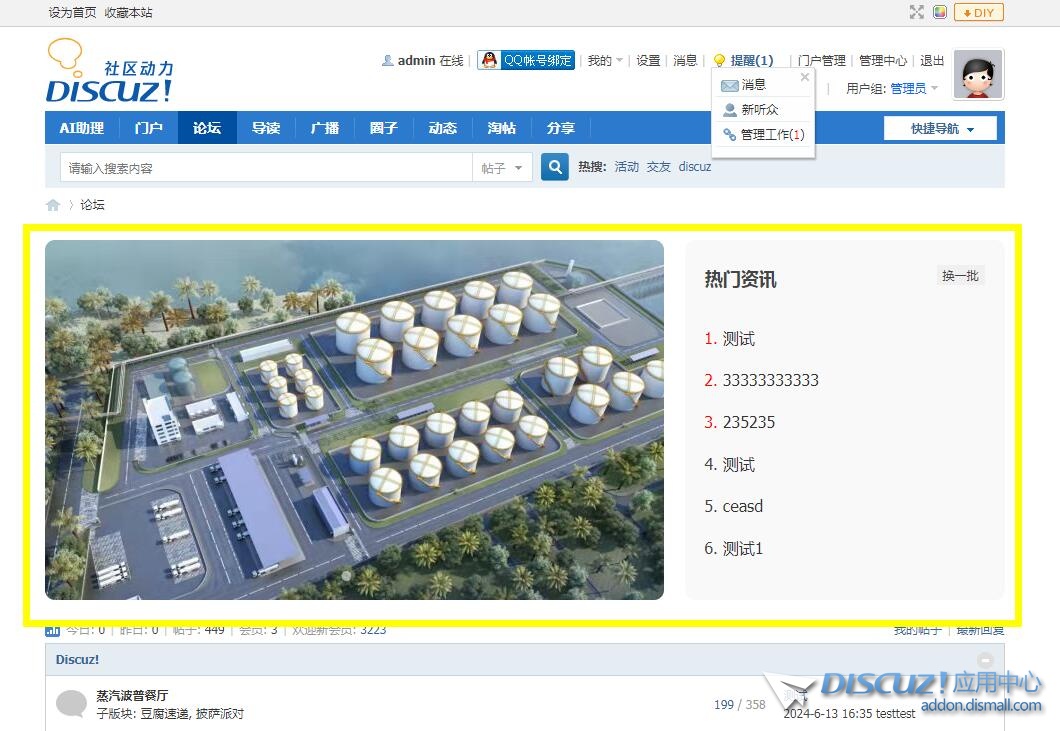The height and width of the screenshot is (731, 1060).
Task: Click hot search term 交友
Action: (658, 166)
